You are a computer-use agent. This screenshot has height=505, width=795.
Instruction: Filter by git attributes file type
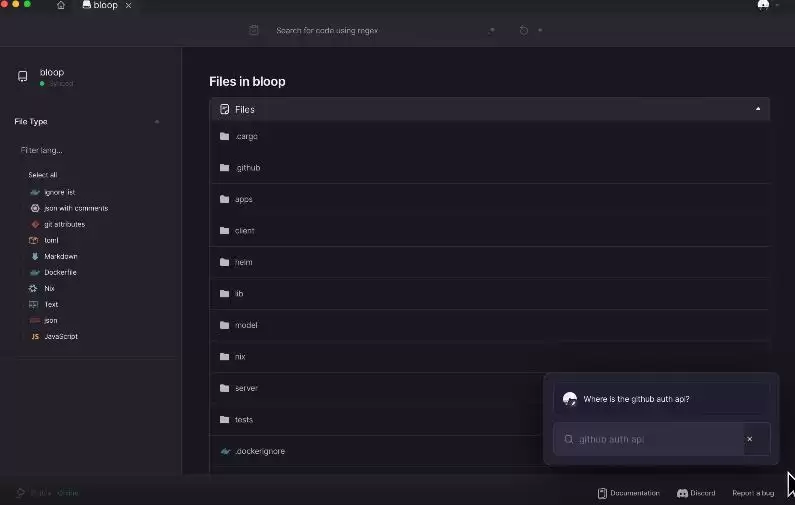64,224
